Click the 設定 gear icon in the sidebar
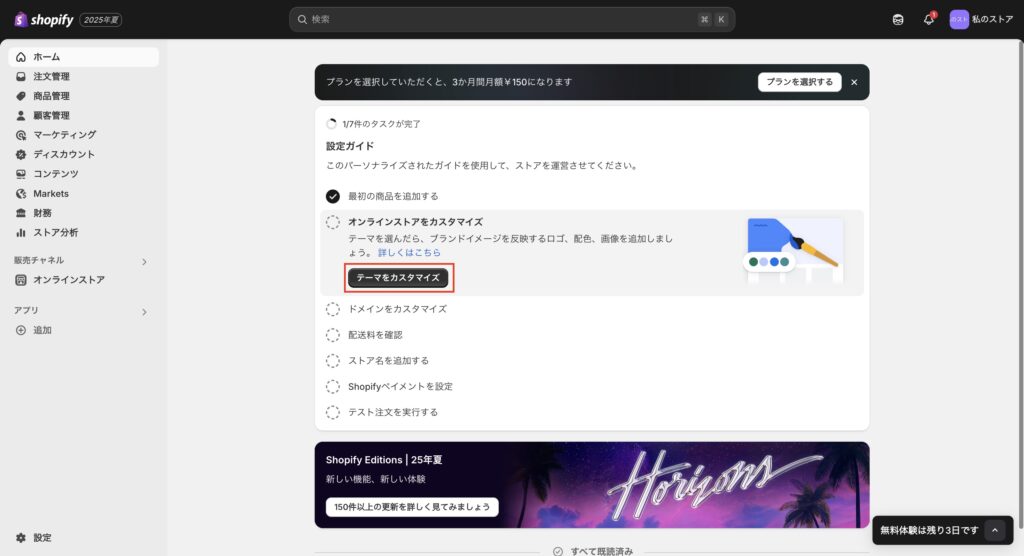The image size is (1024, 556). point(21,537)
